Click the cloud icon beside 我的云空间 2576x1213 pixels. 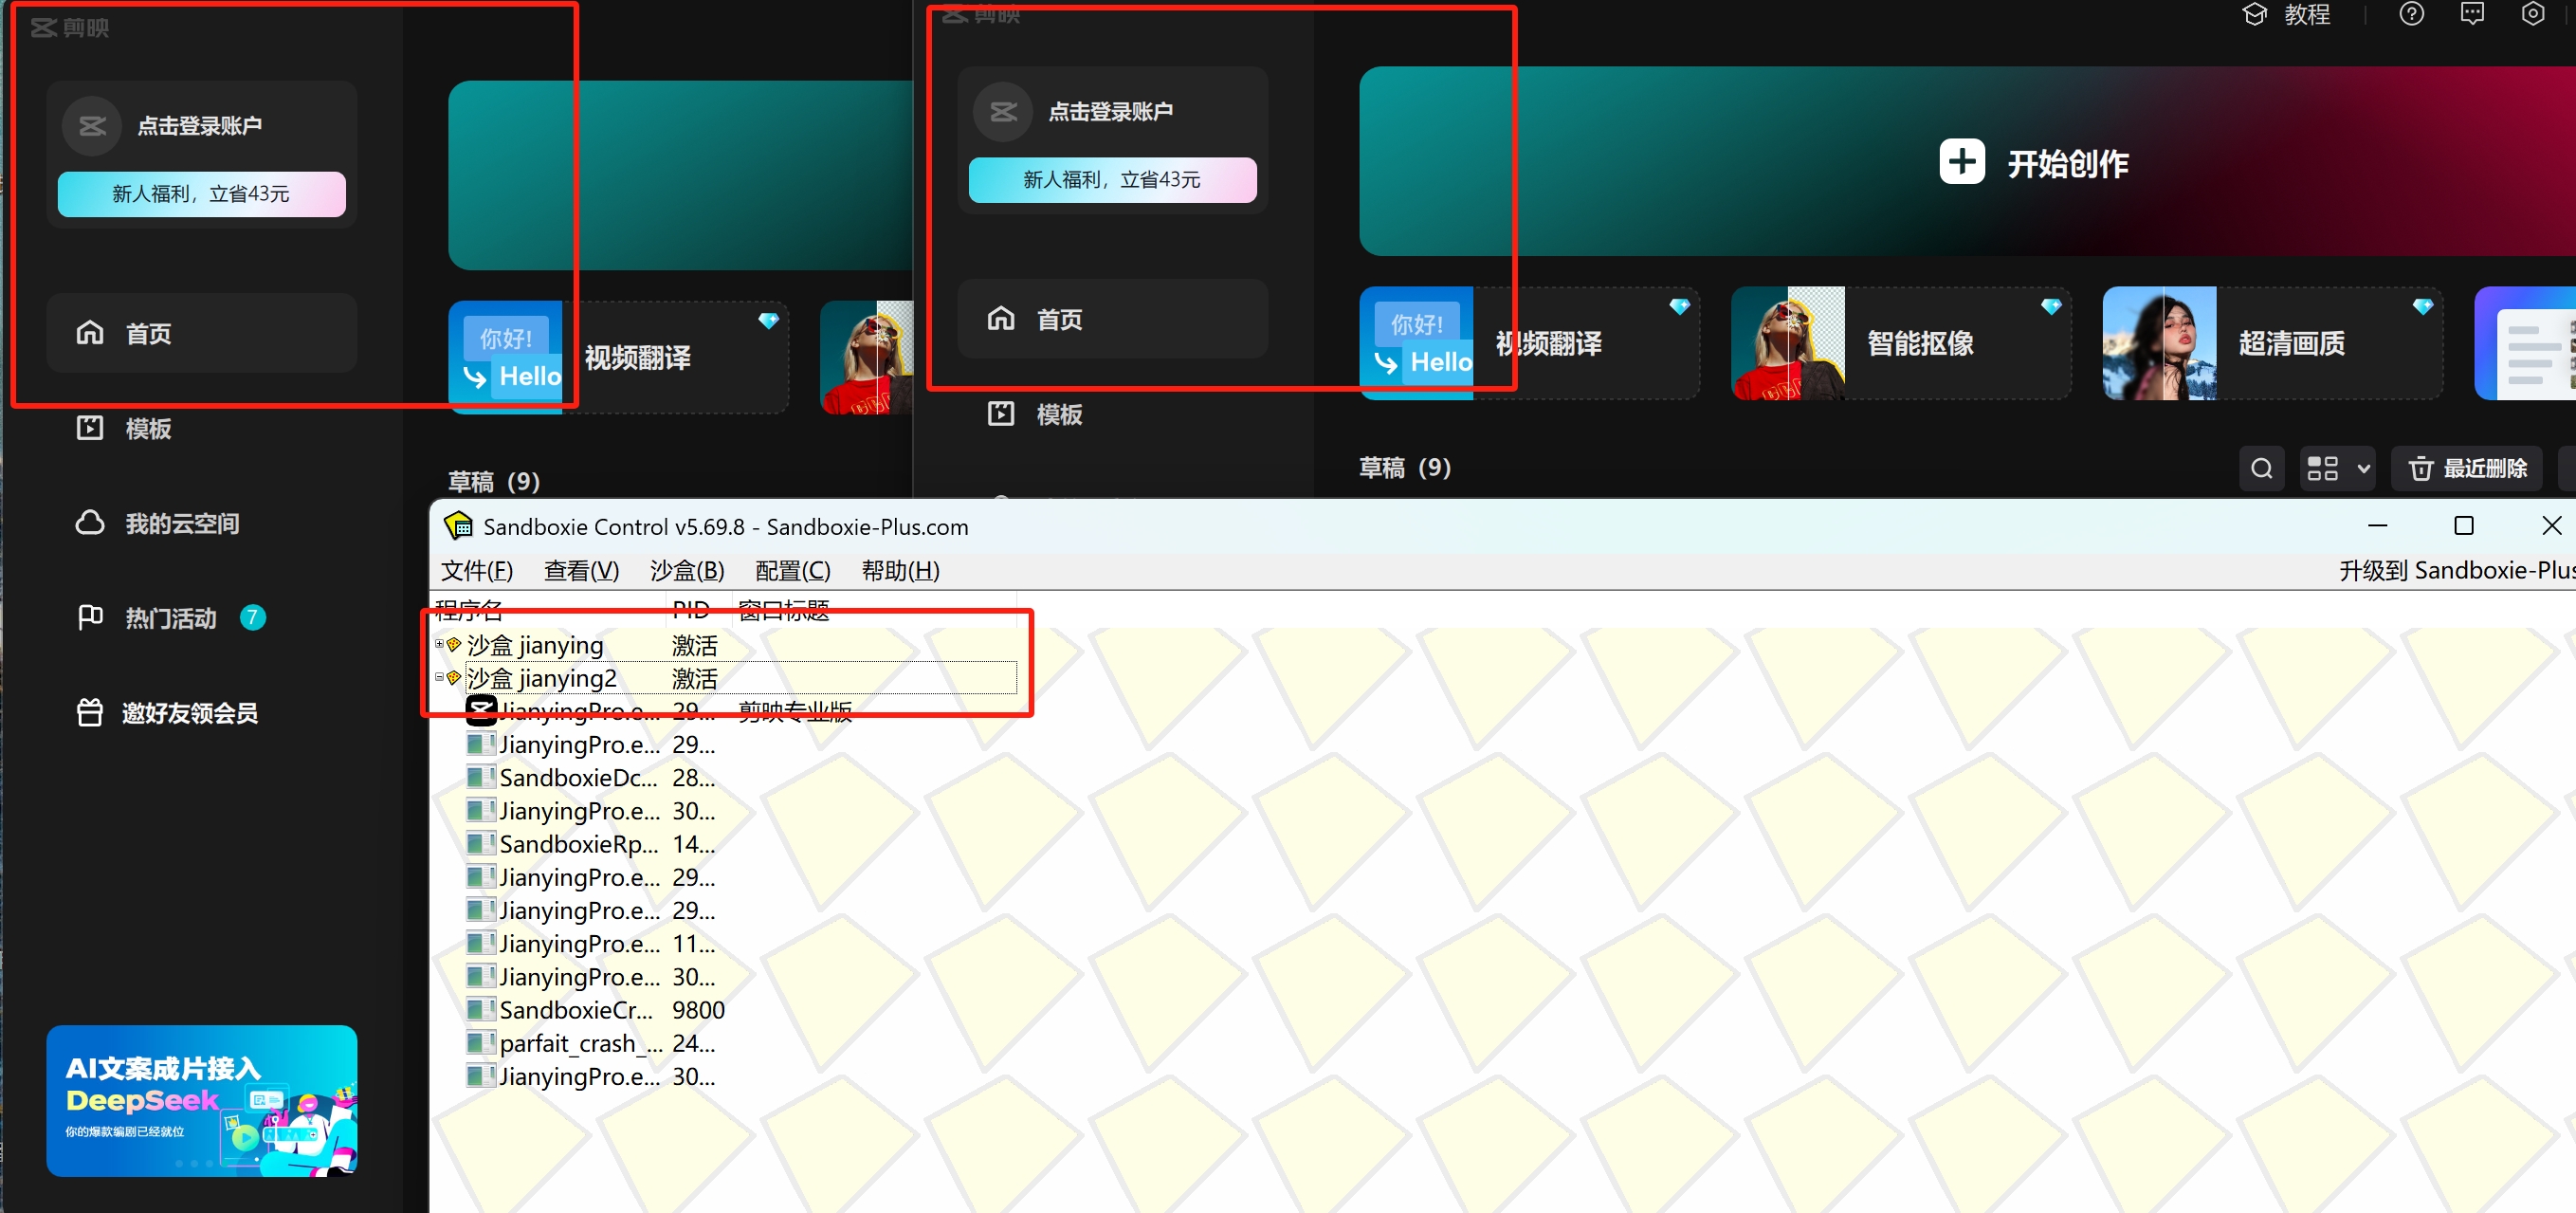click(90, 523)
